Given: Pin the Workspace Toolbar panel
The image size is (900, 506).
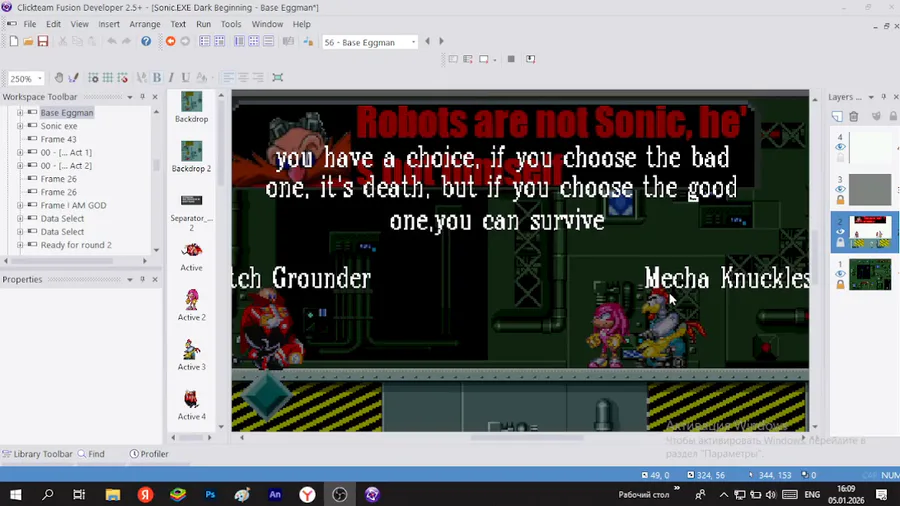Looking at the screenshot, I should point(142,97).
